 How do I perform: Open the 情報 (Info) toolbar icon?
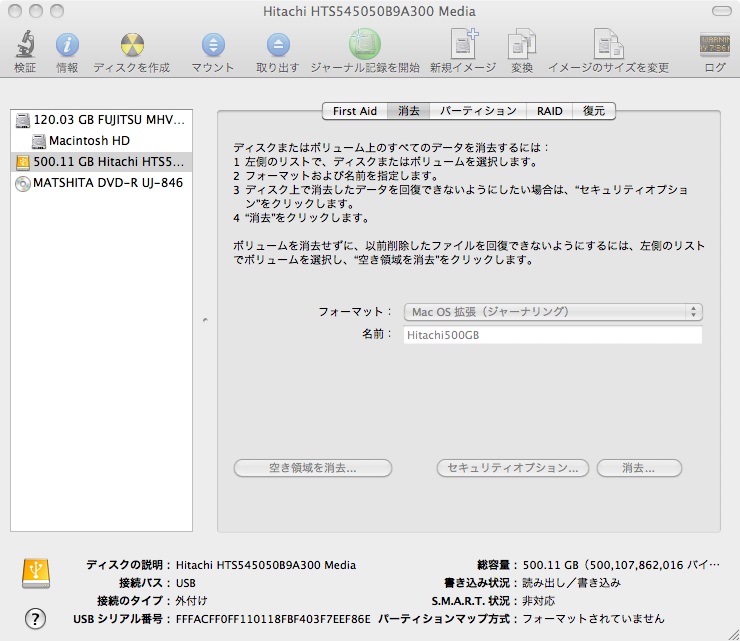coord(67,45)
